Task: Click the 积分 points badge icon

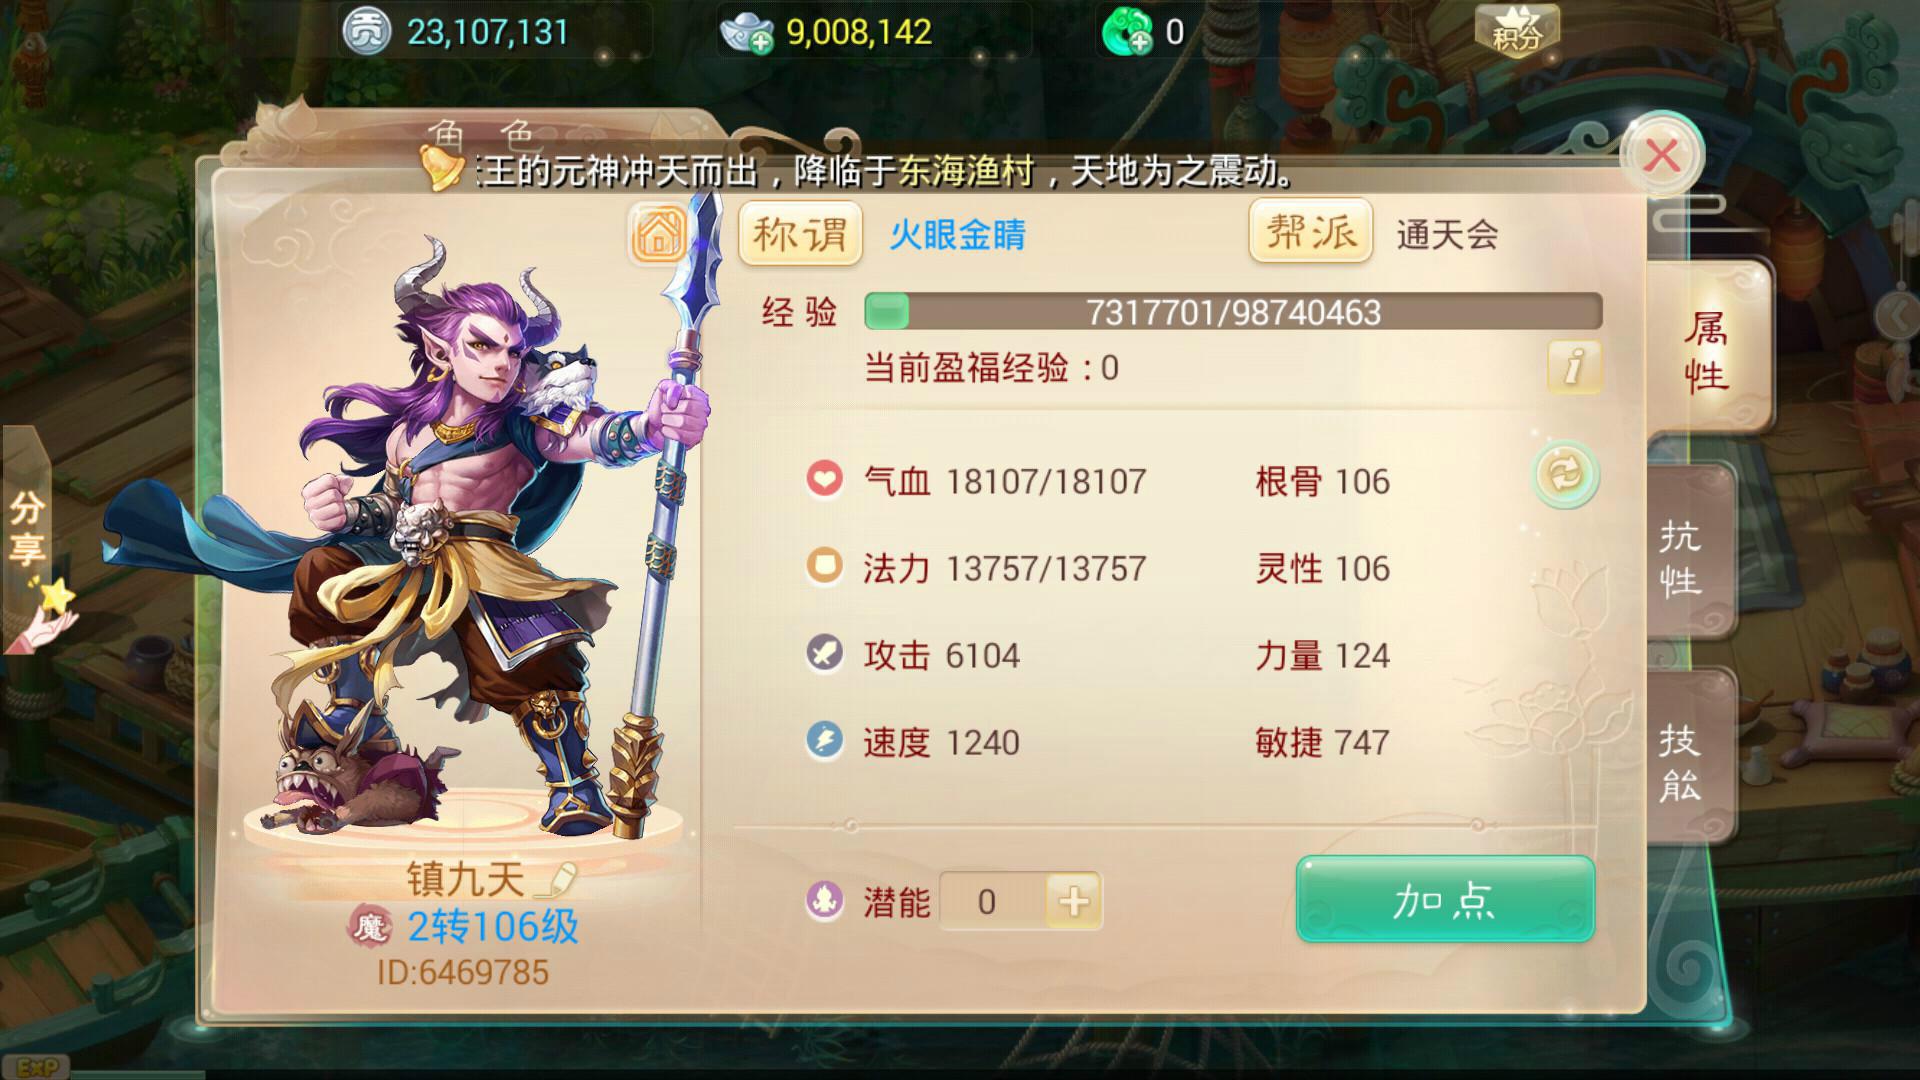Action: click(1517, 31)
